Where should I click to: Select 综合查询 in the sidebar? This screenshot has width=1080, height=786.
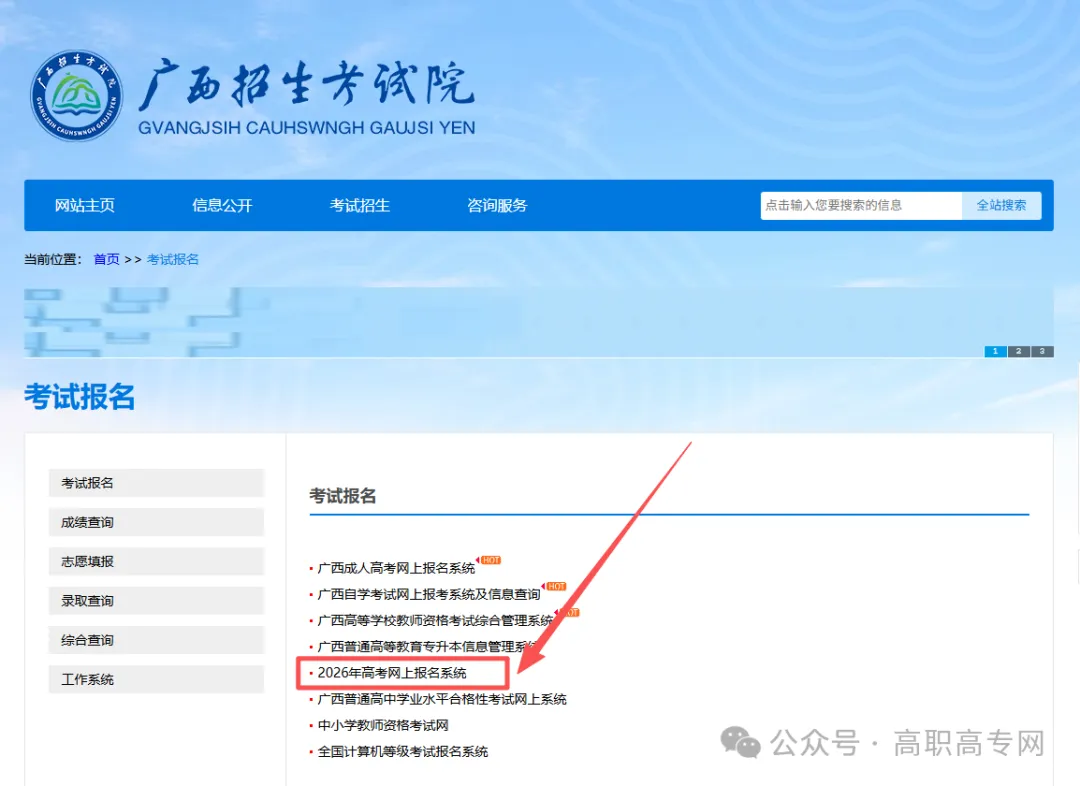156,640
